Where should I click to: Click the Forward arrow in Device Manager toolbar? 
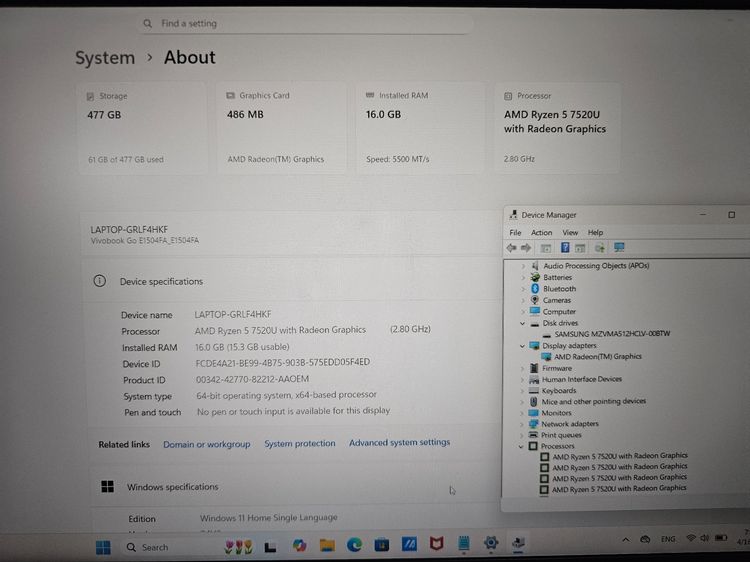526,248
